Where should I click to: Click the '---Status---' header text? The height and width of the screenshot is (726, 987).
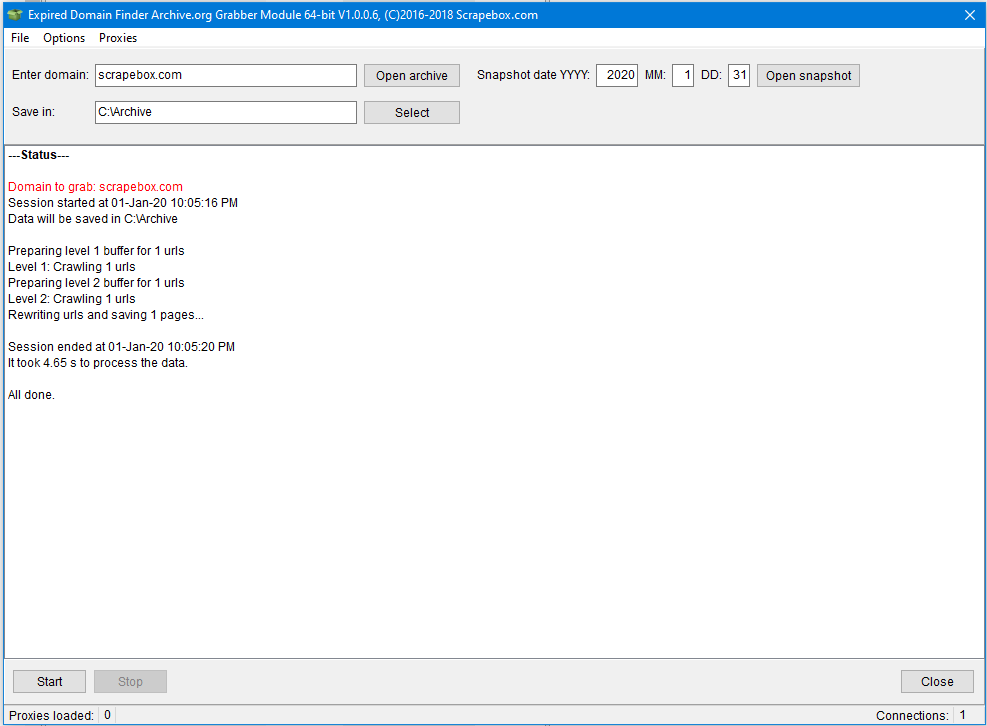pyautogui.click(x=38, y=155)
